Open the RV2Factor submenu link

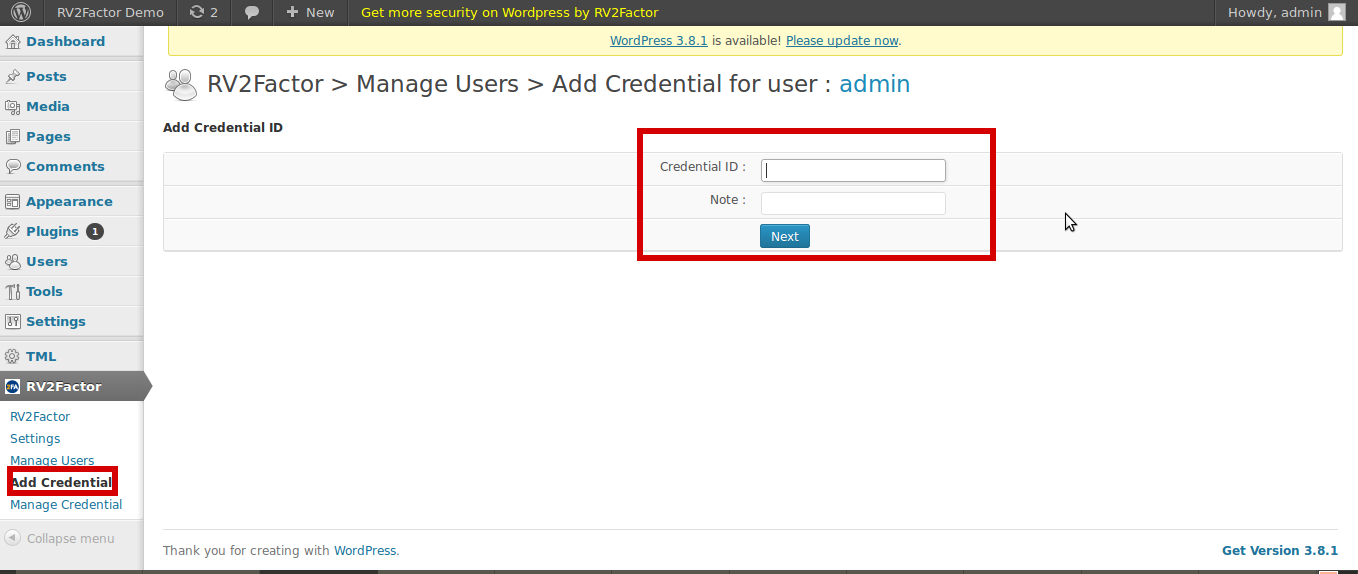40,417
